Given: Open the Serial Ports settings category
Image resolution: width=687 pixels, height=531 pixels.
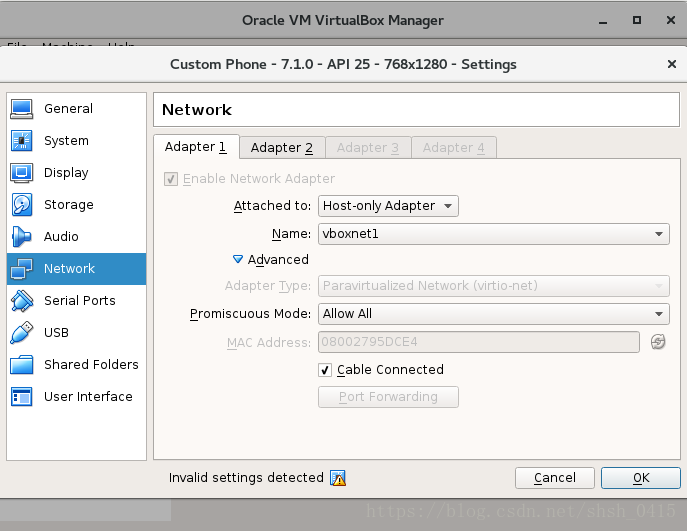Looking at the screenshot, I should [x=77, y=301].
